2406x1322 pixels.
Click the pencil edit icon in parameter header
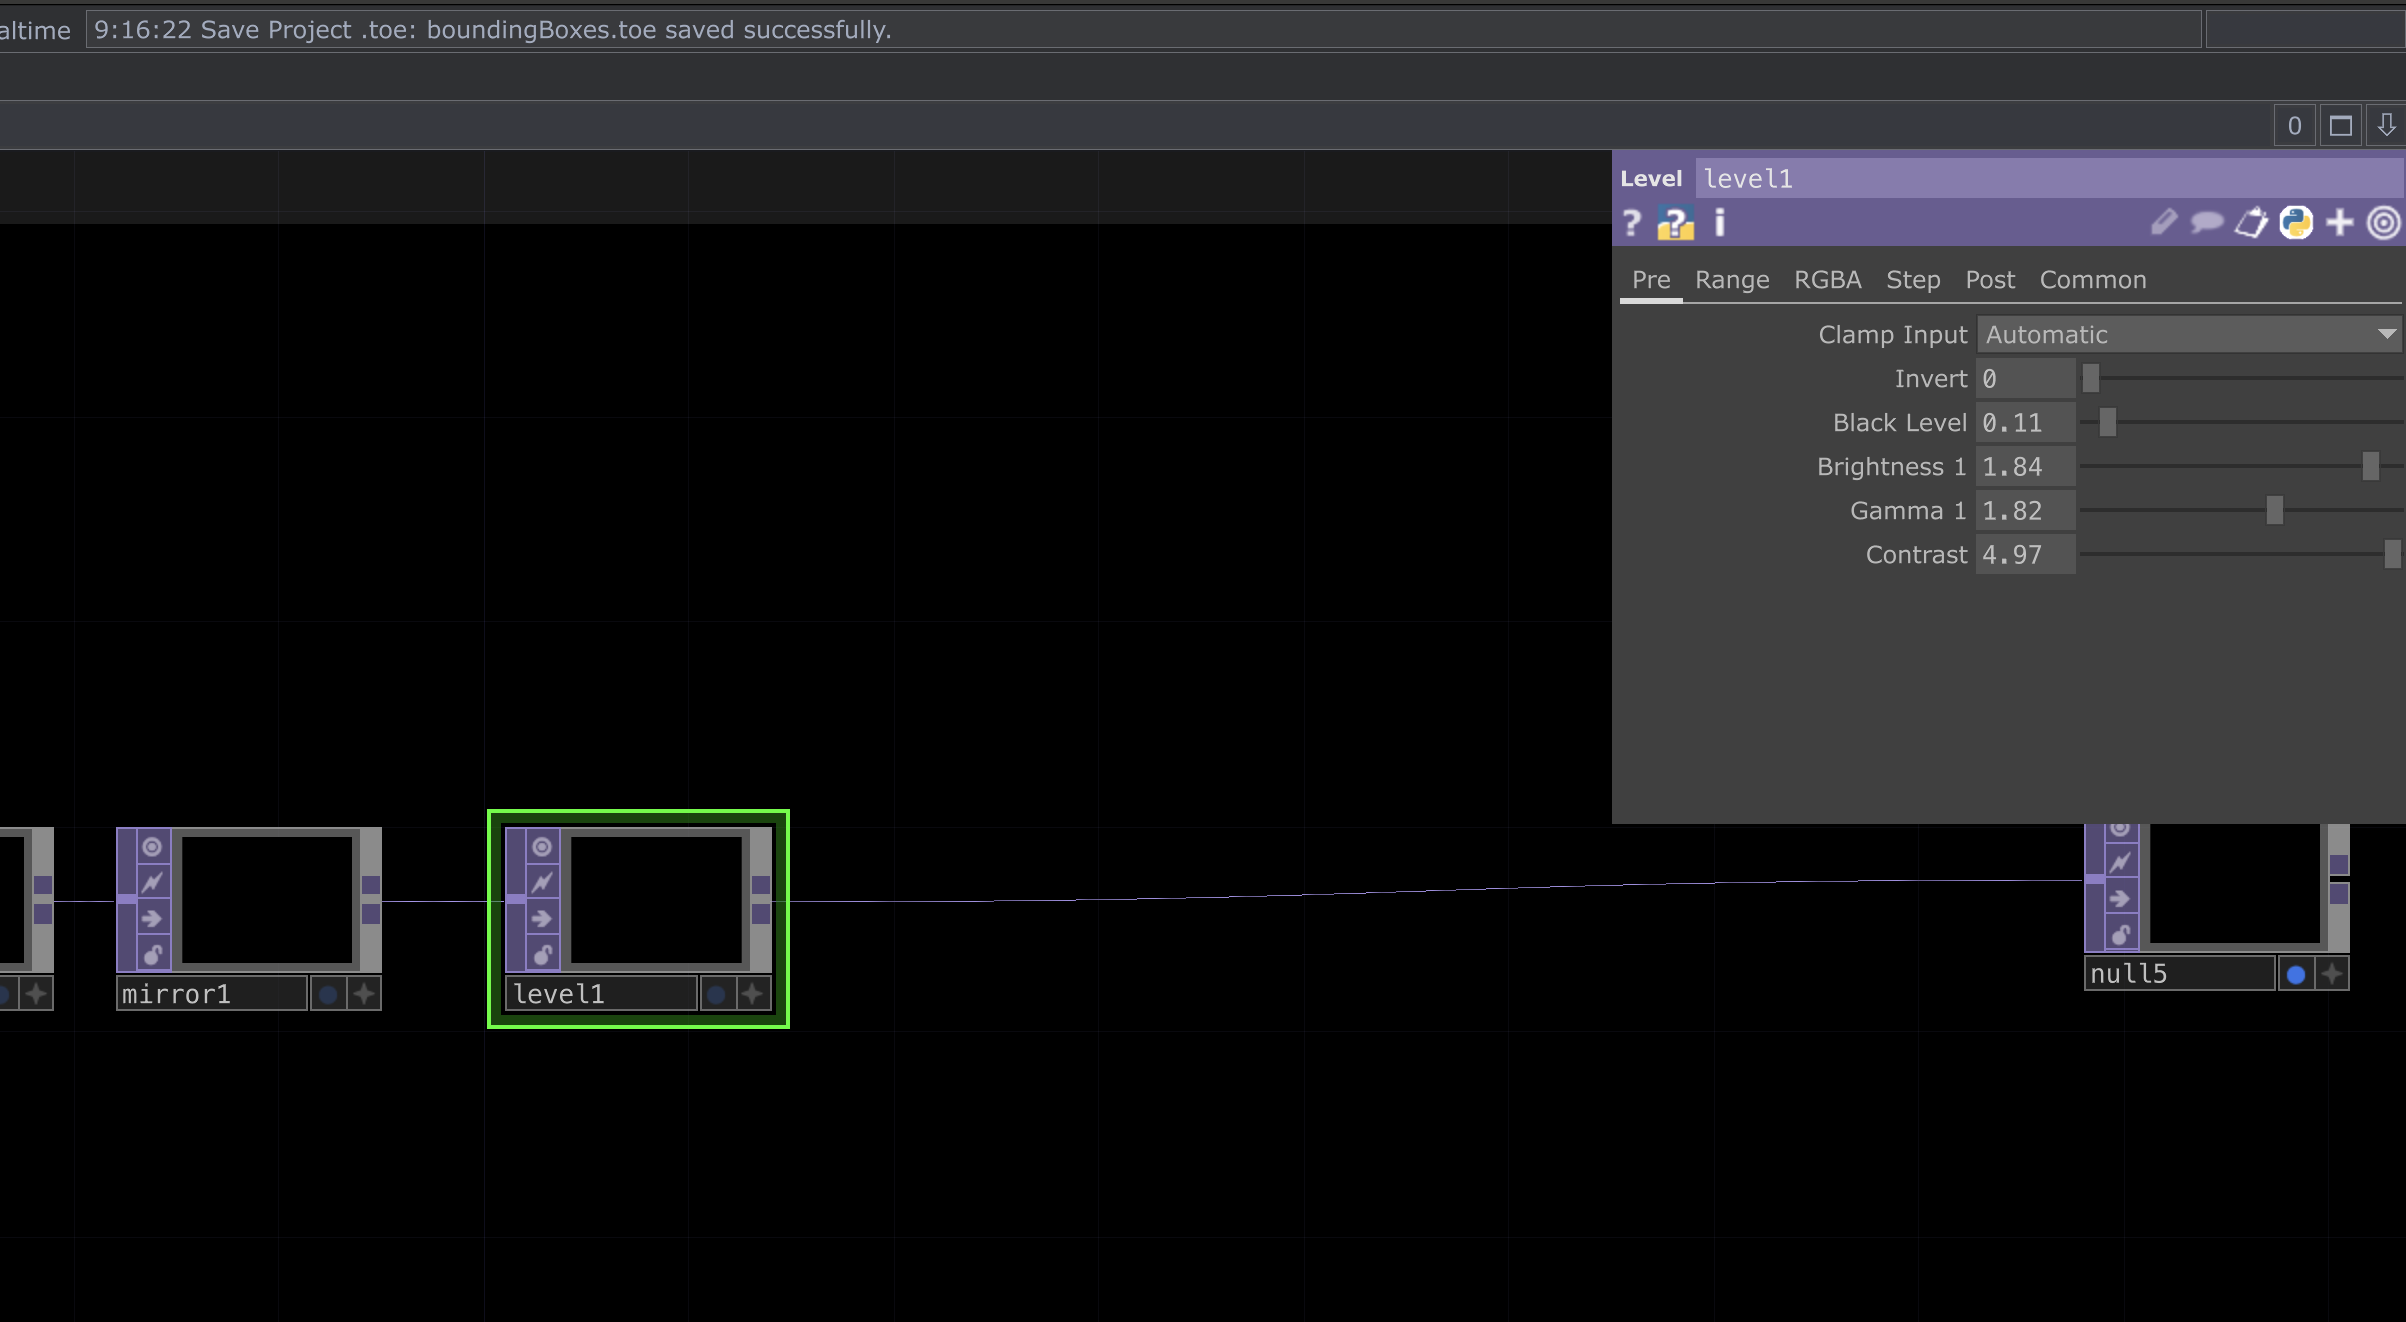pos(2163,222)
